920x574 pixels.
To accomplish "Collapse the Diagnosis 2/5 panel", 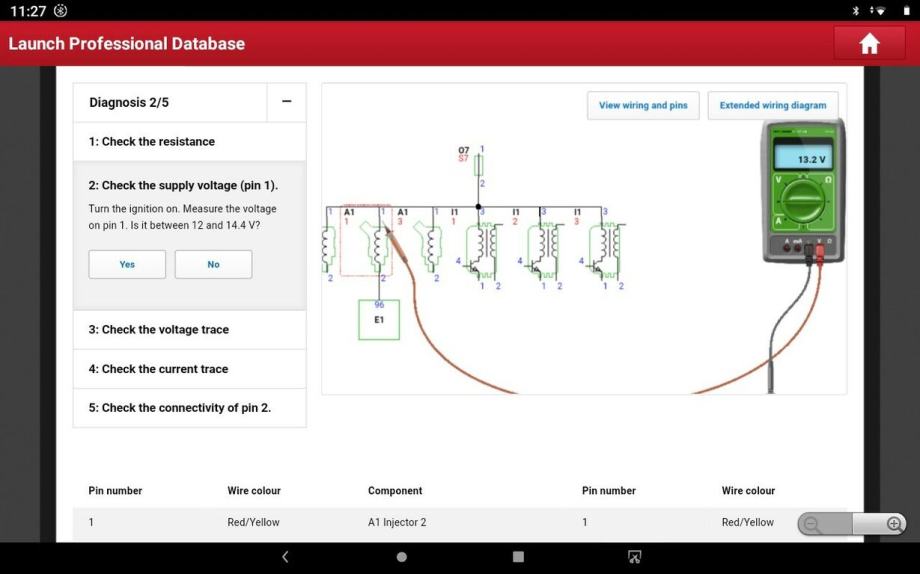I will pyautogui.click(x=286, y=102).
